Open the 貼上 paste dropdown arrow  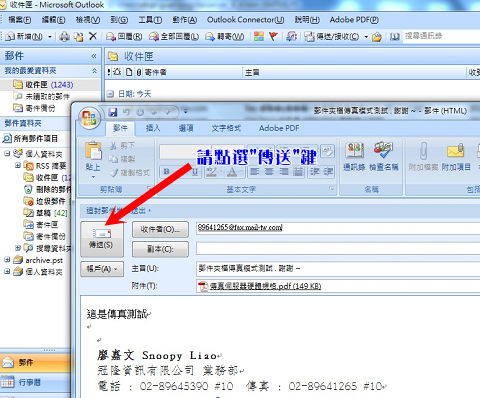pos(93,176)
